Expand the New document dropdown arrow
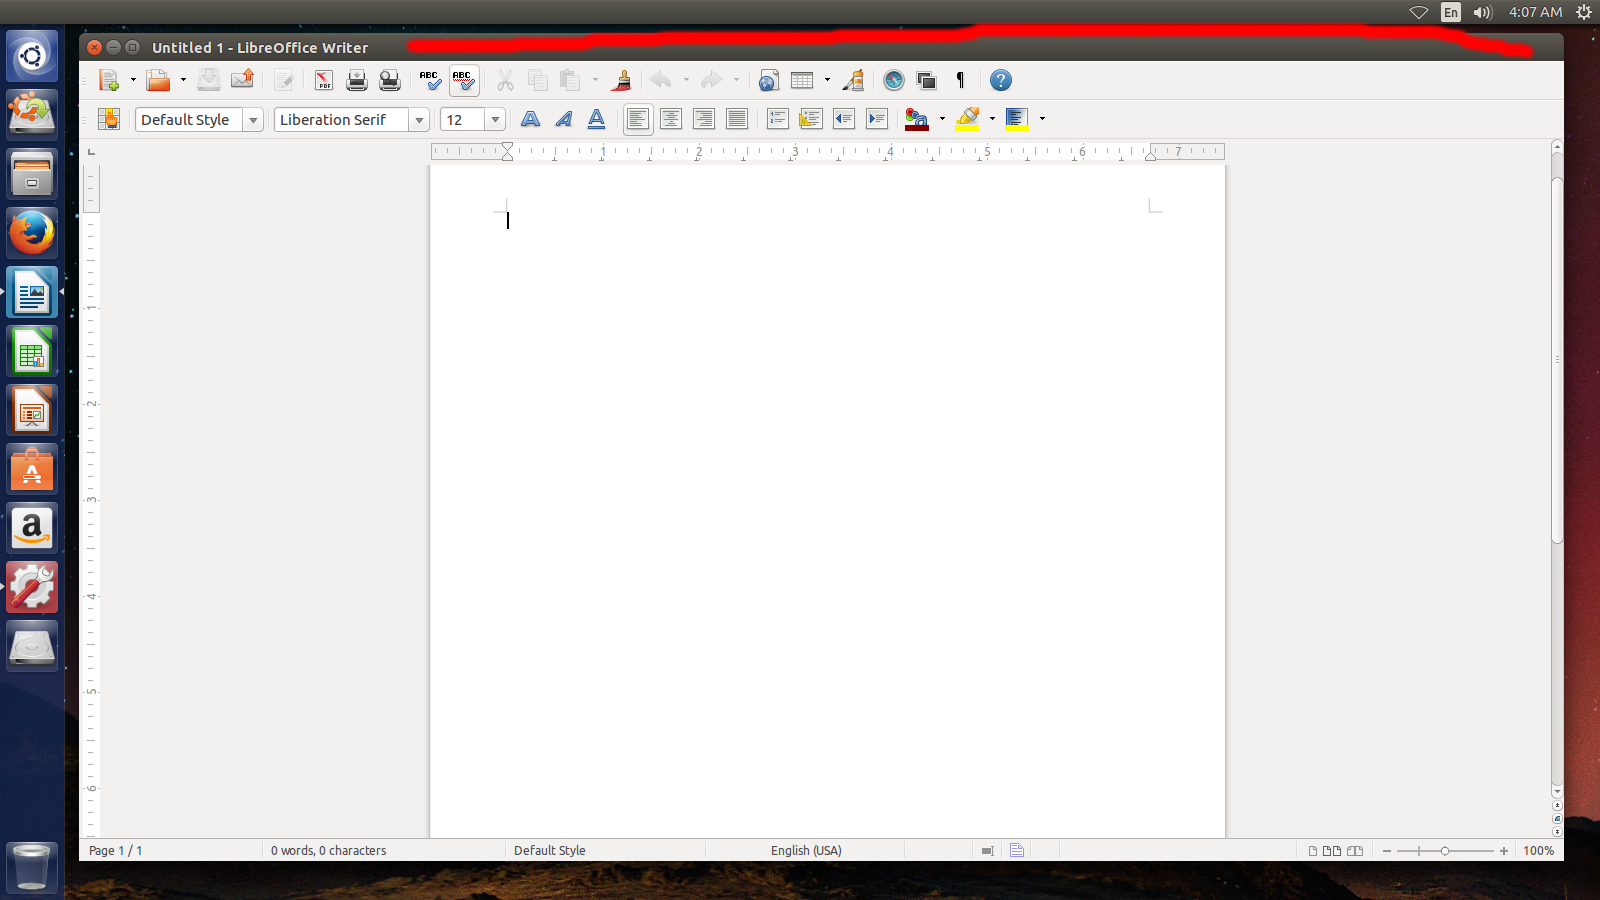Screen dimensions: 1600x900 pyautogui.click(x=133, y=80)
